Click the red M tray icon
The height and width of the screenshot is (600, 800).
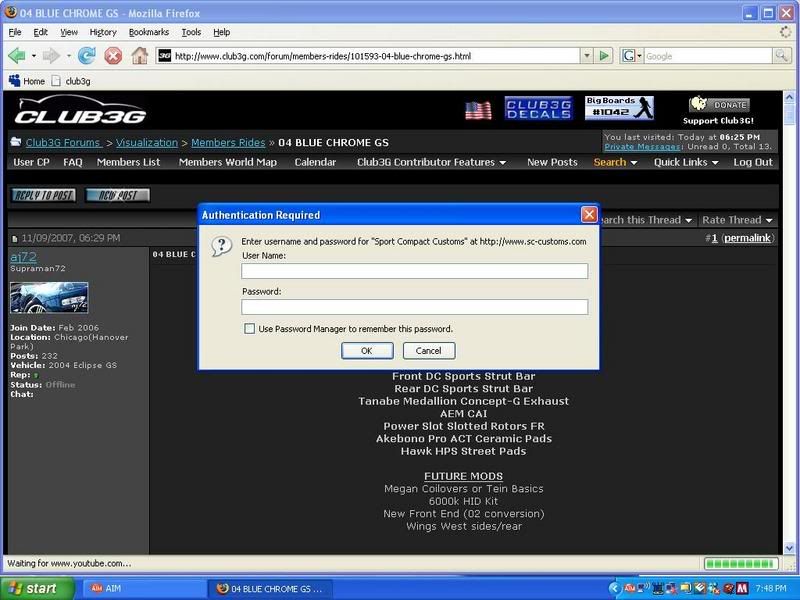pyautogui.click(x=742, y=588)
